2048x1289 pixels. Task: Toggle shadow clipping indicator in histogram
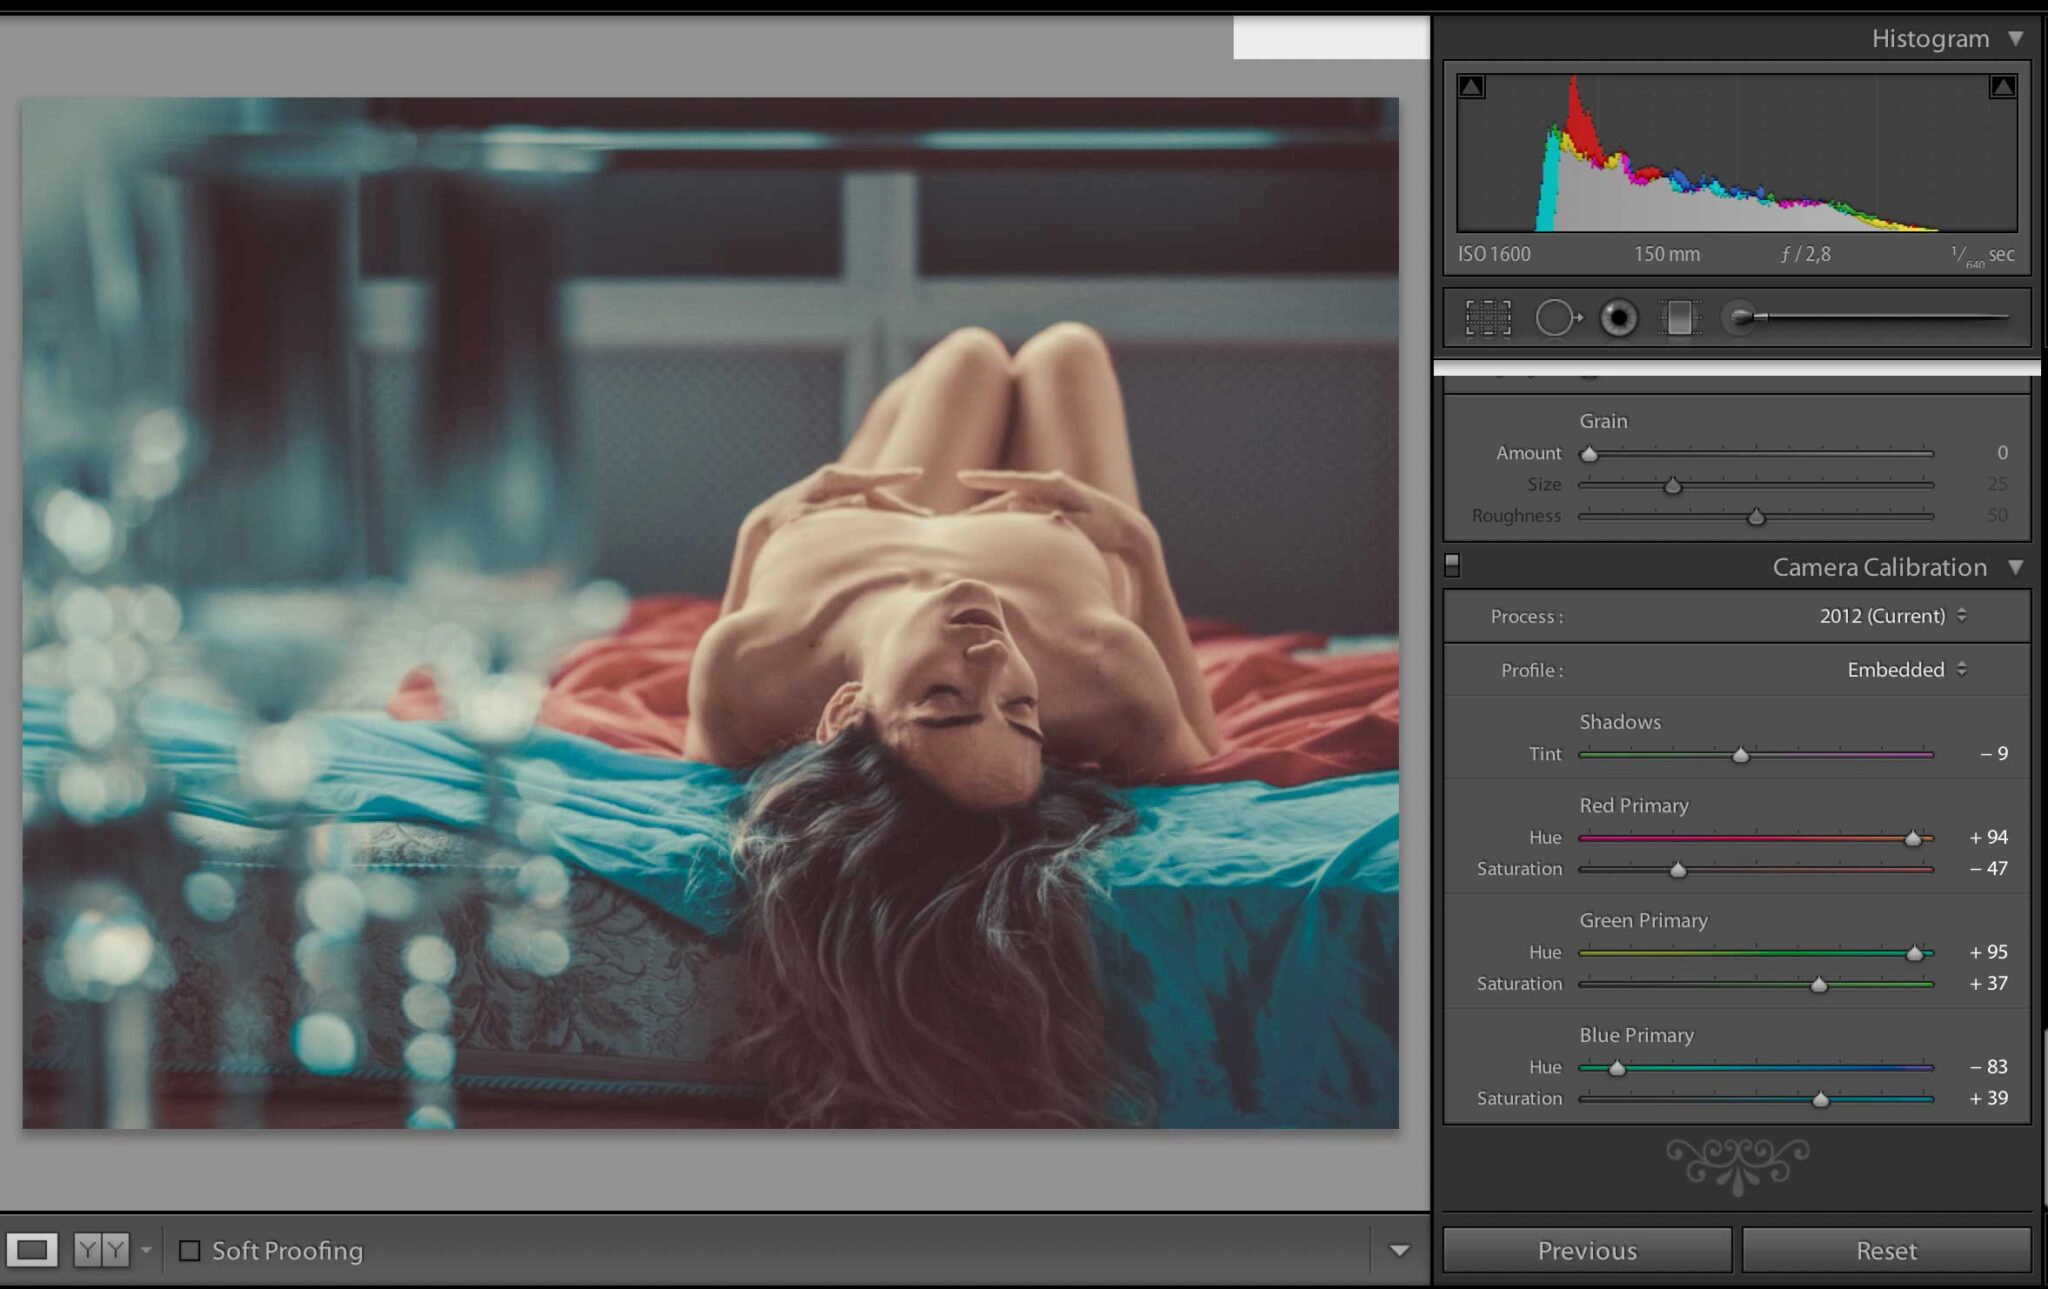[x=1471, y=87]
